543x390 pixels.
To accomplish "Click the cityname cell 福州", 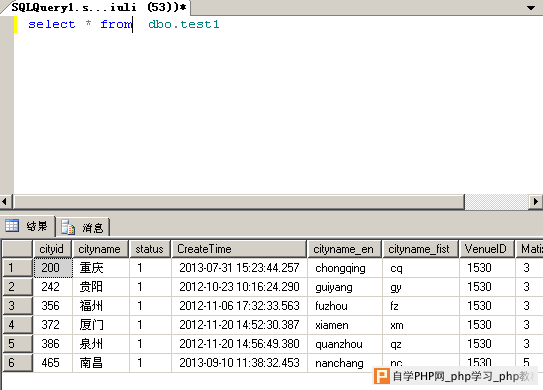I will coord(101,306).
